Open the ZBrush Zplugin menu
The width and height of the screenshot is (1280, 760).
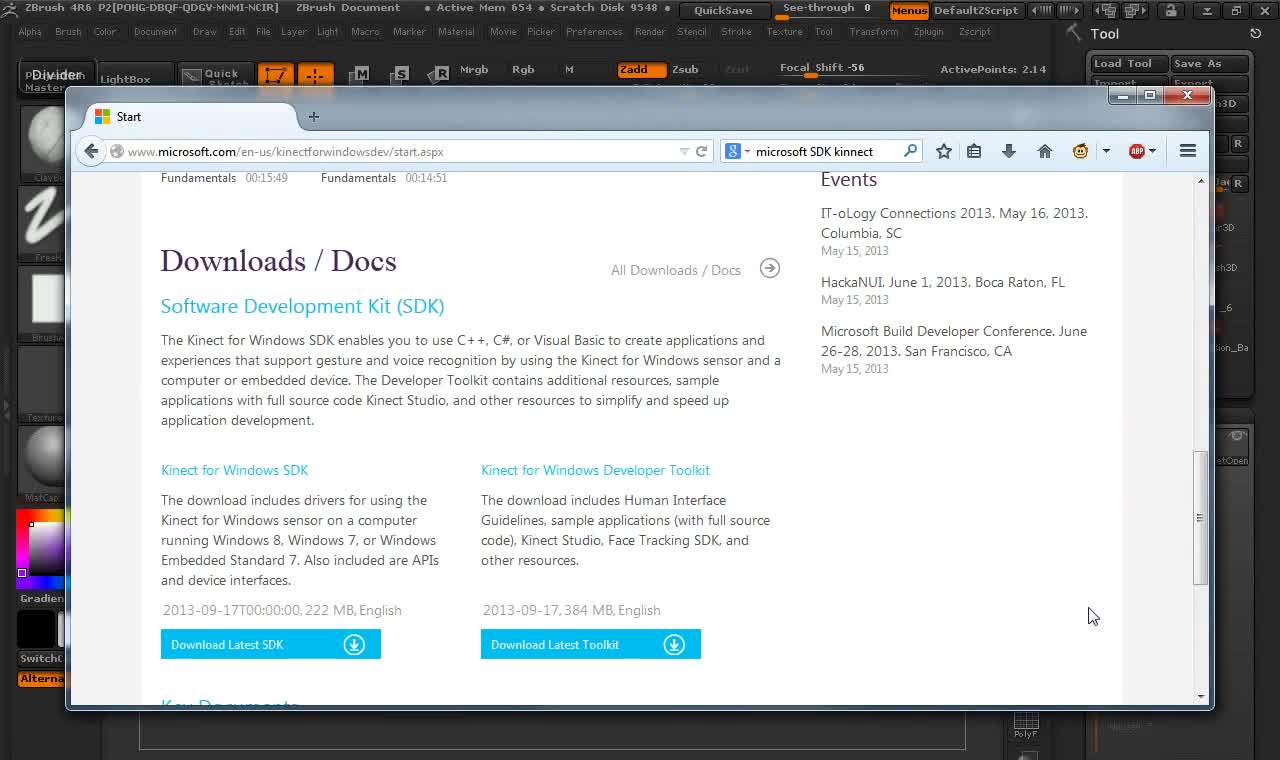click(x=928, y=32)
